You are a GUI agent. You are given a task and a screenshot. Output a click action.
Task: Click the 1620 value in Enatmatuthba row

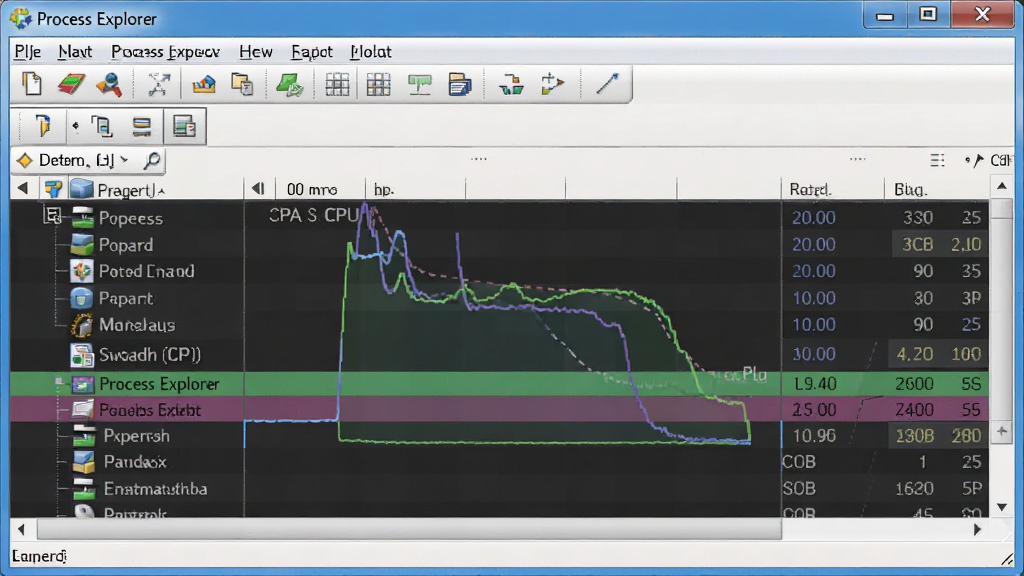(914, 488)
